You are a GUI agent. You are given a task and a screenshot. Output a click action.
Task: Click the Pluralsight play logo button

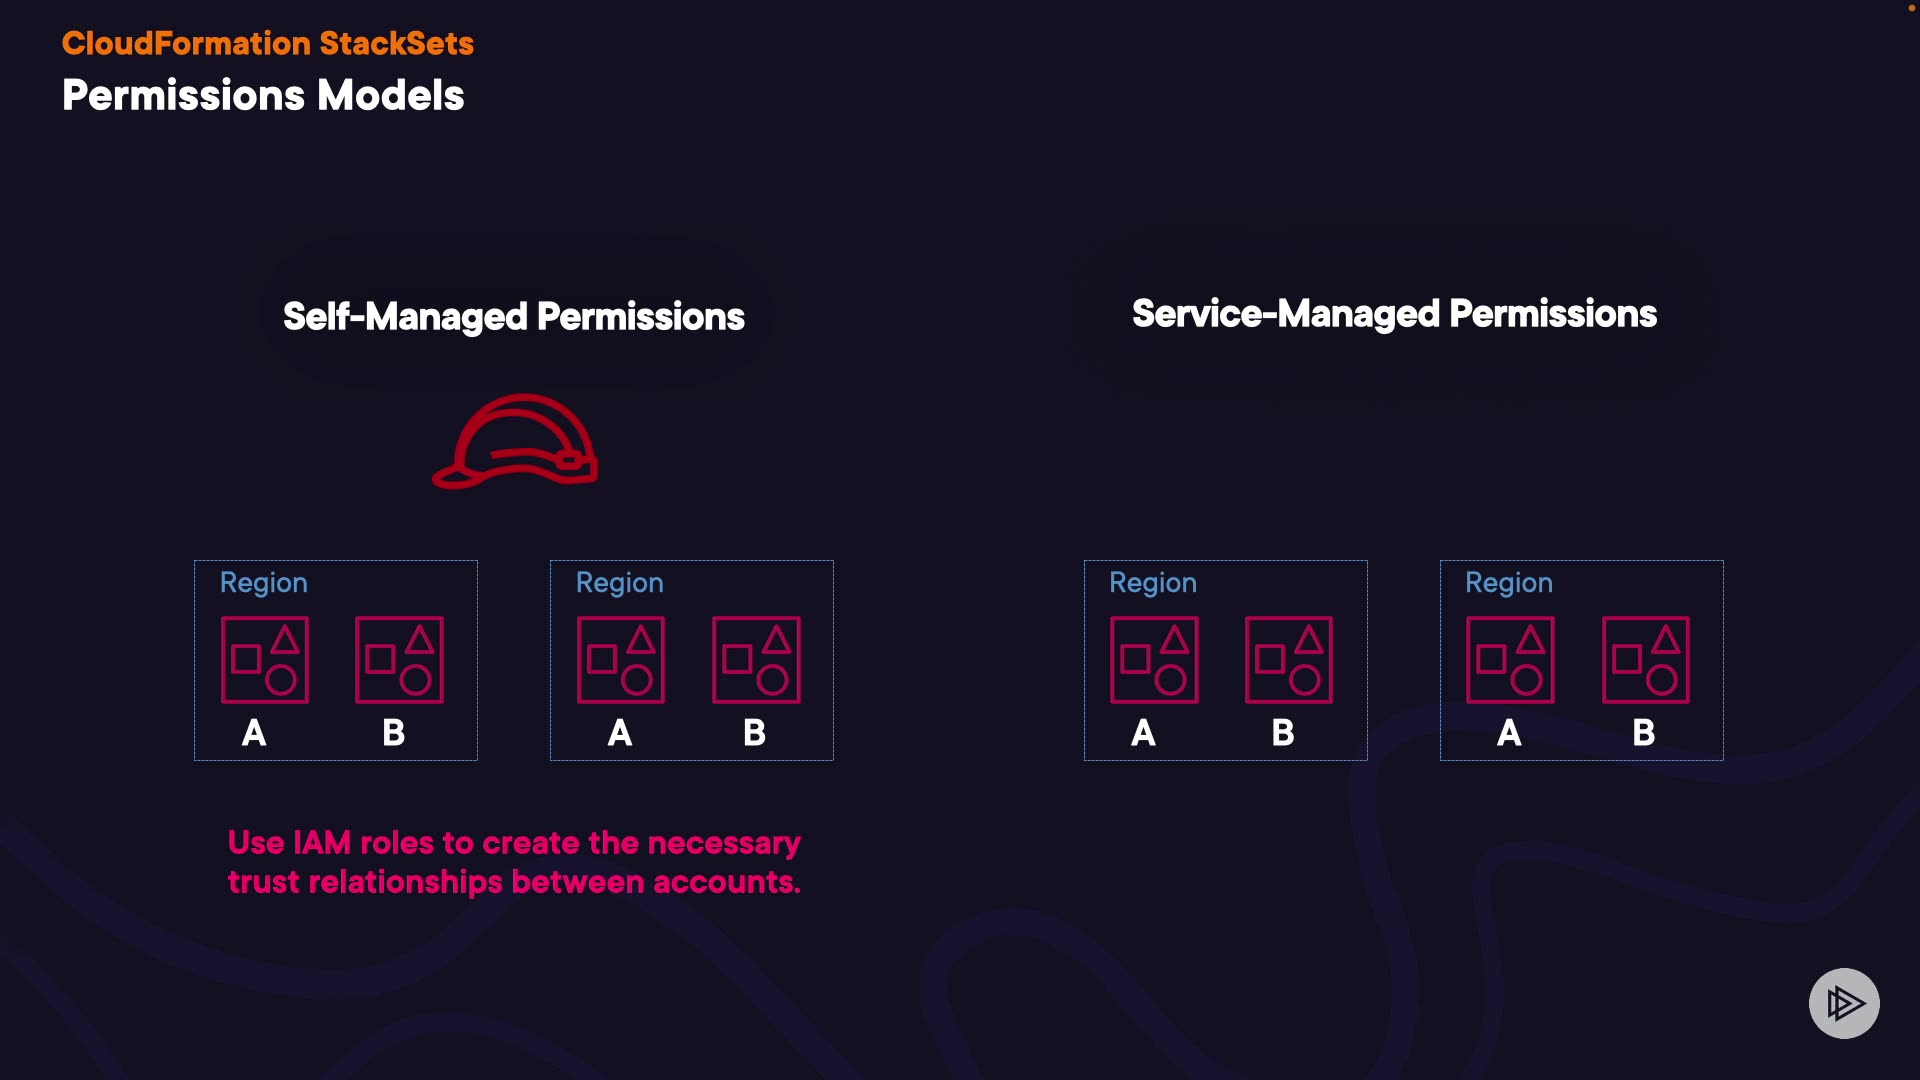tap(1844, 1003)
